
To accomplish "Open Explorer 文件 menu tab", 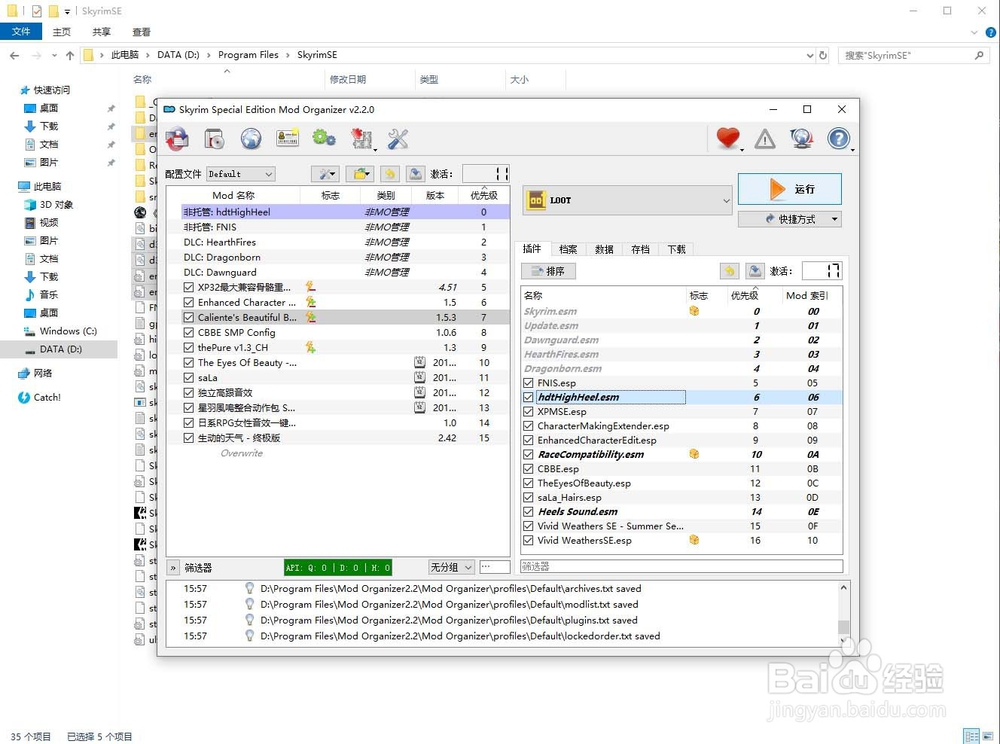I will click(21, 32).
